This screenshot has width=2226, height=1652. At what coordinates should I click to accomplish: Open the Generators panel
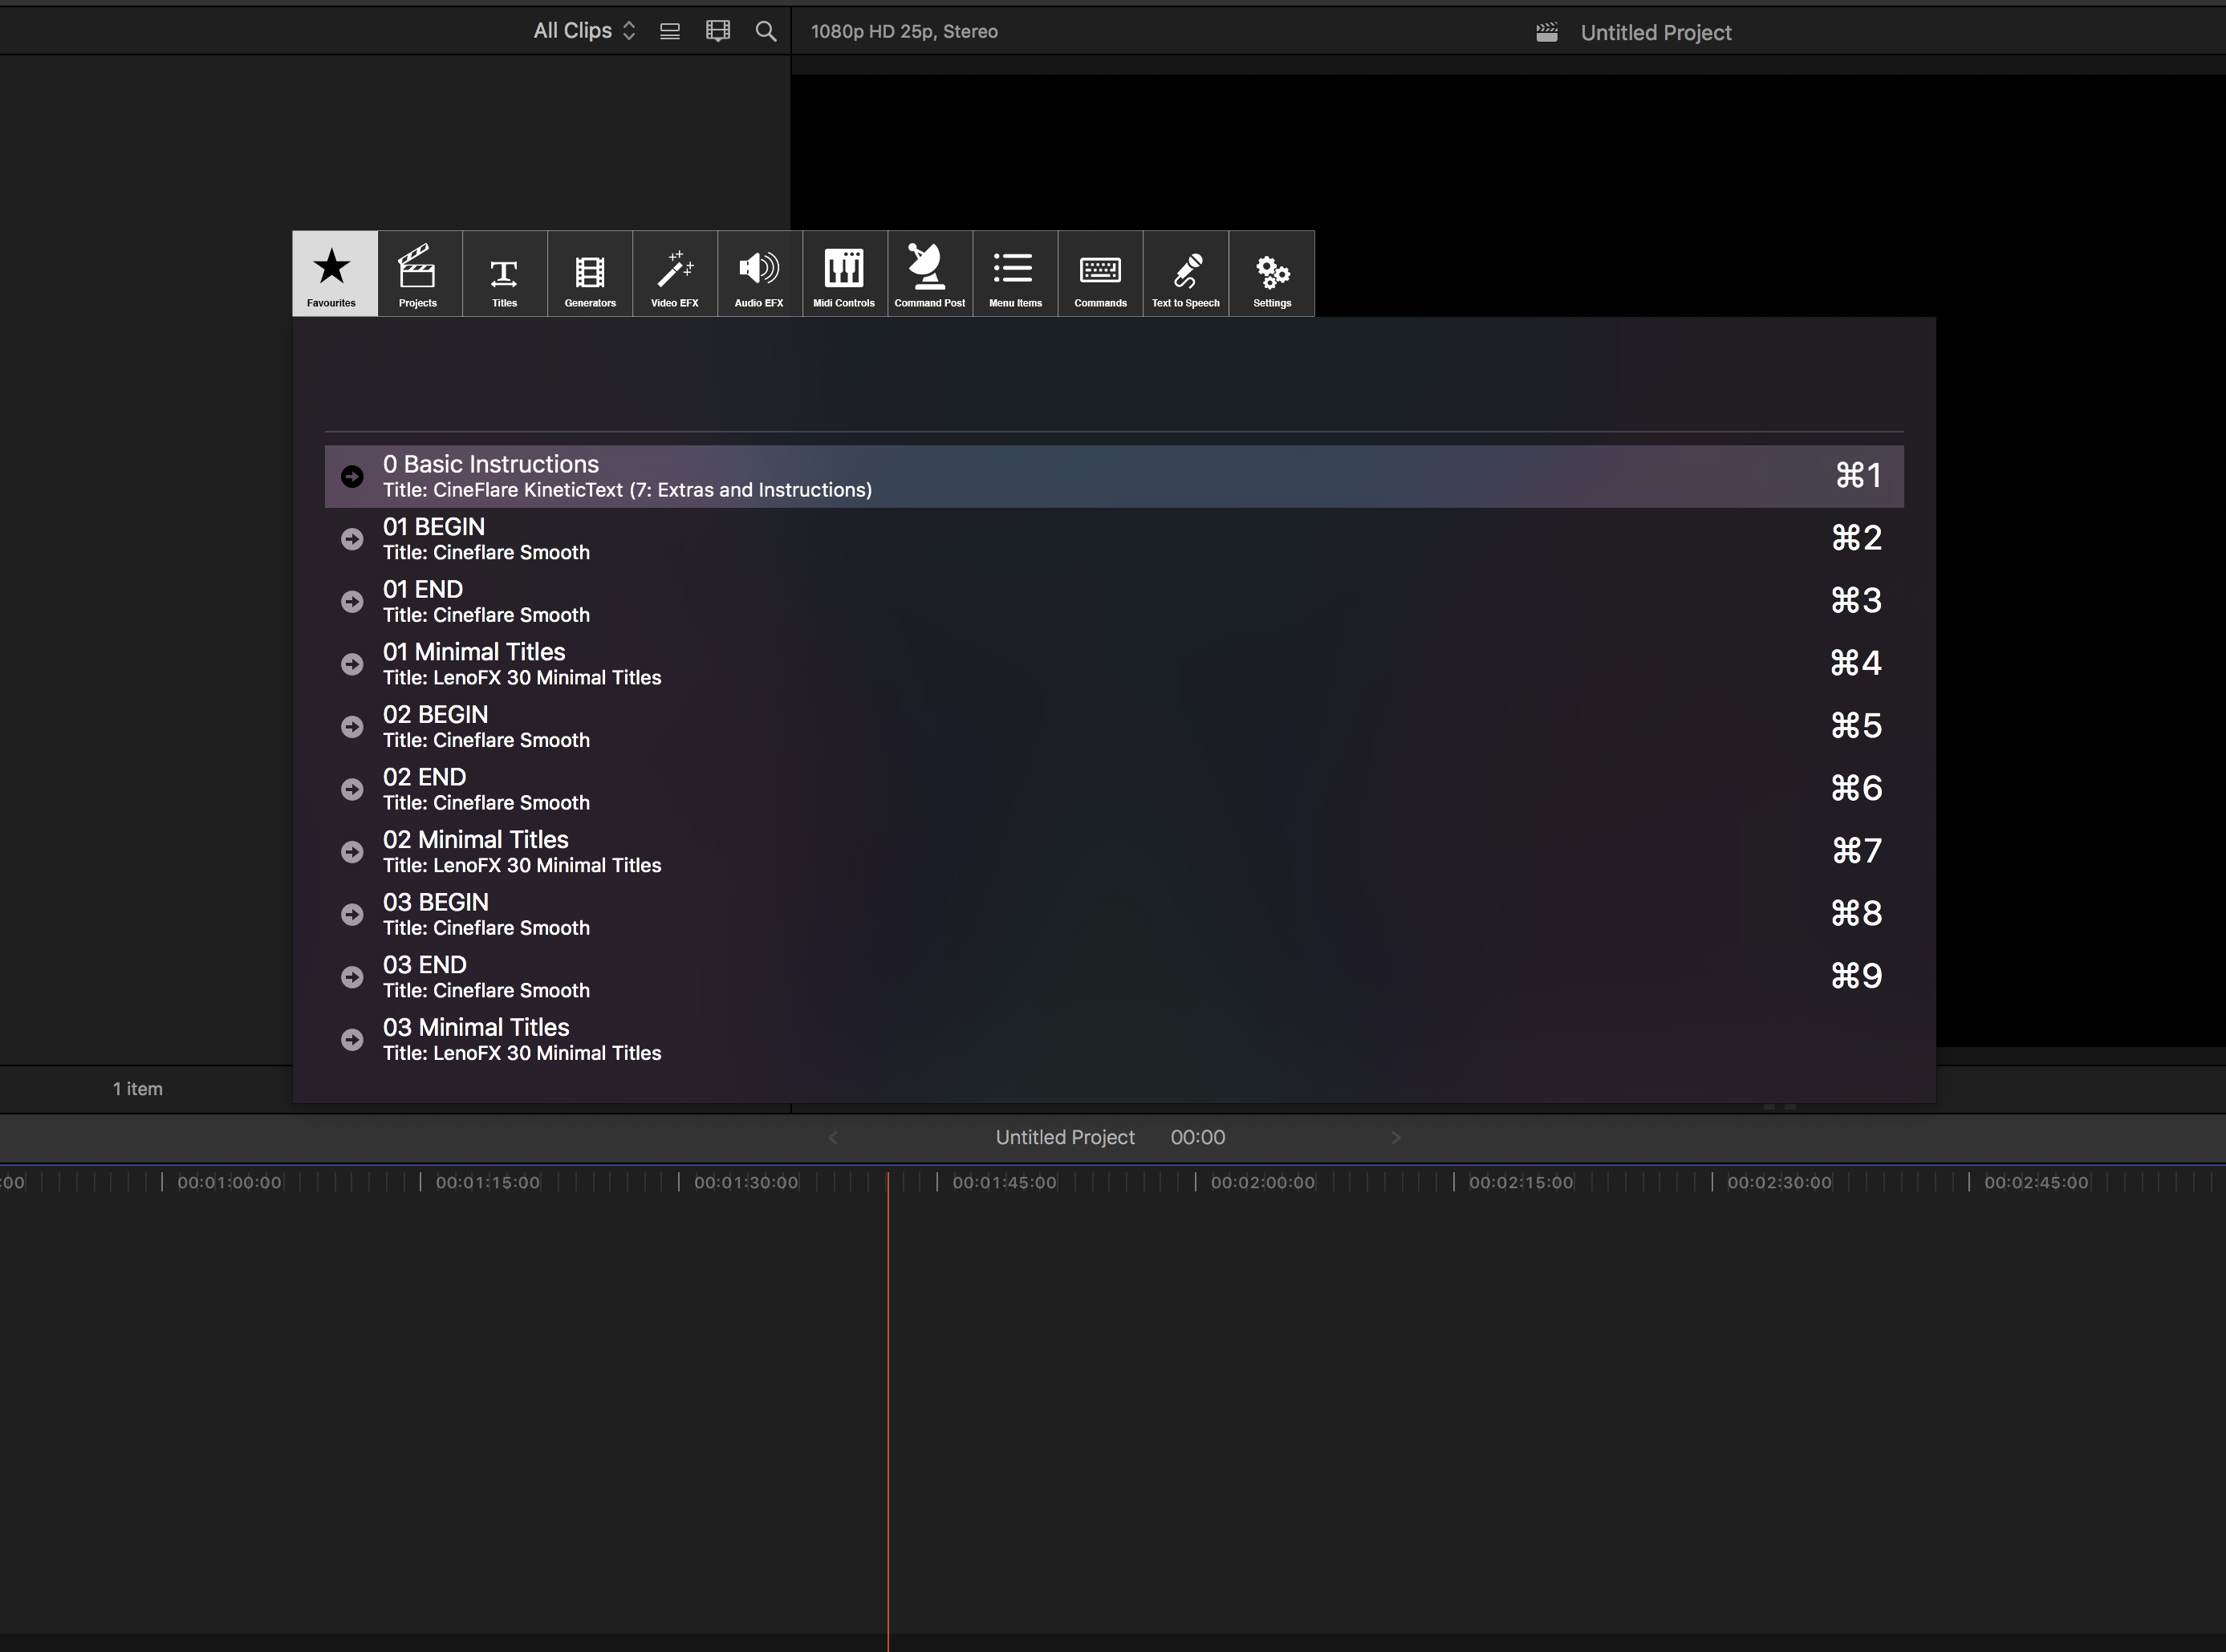(589, 272)
